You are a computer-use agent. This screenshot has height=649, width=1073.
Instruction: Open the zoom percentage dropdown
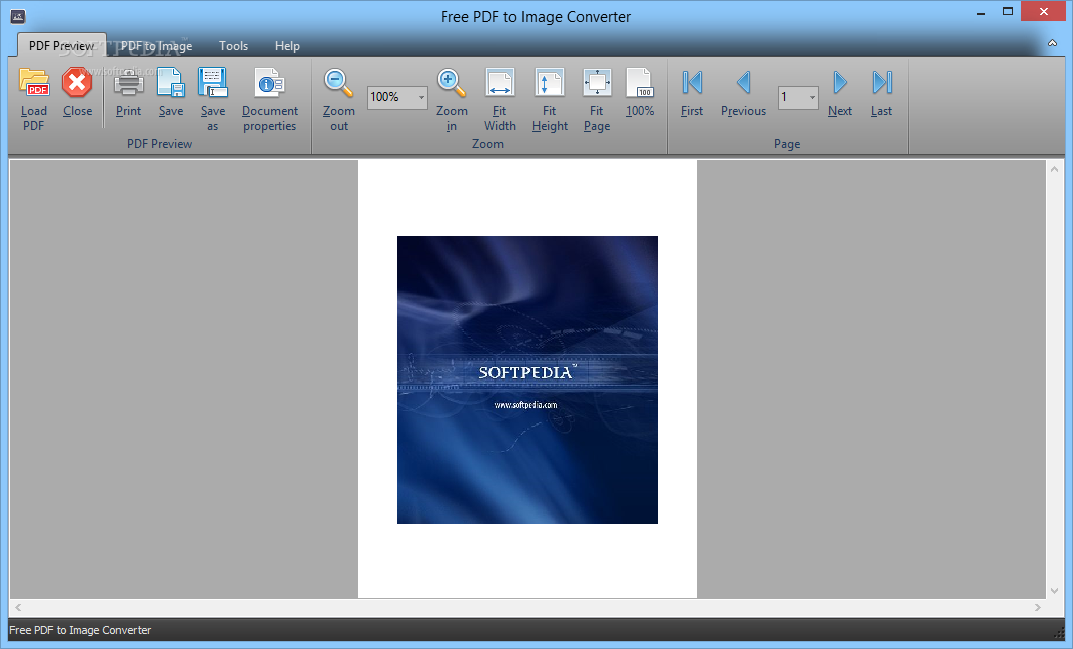point(421,97)
